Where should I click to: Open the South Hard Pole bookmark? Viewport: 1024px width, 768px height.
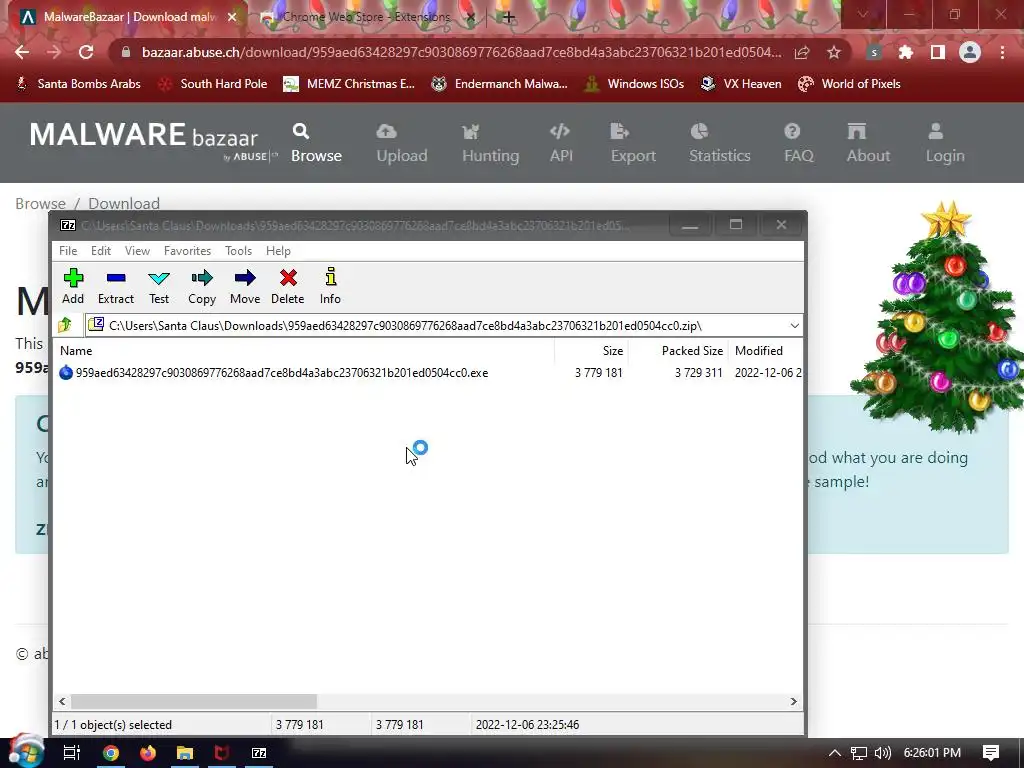(x=213, y=84)
